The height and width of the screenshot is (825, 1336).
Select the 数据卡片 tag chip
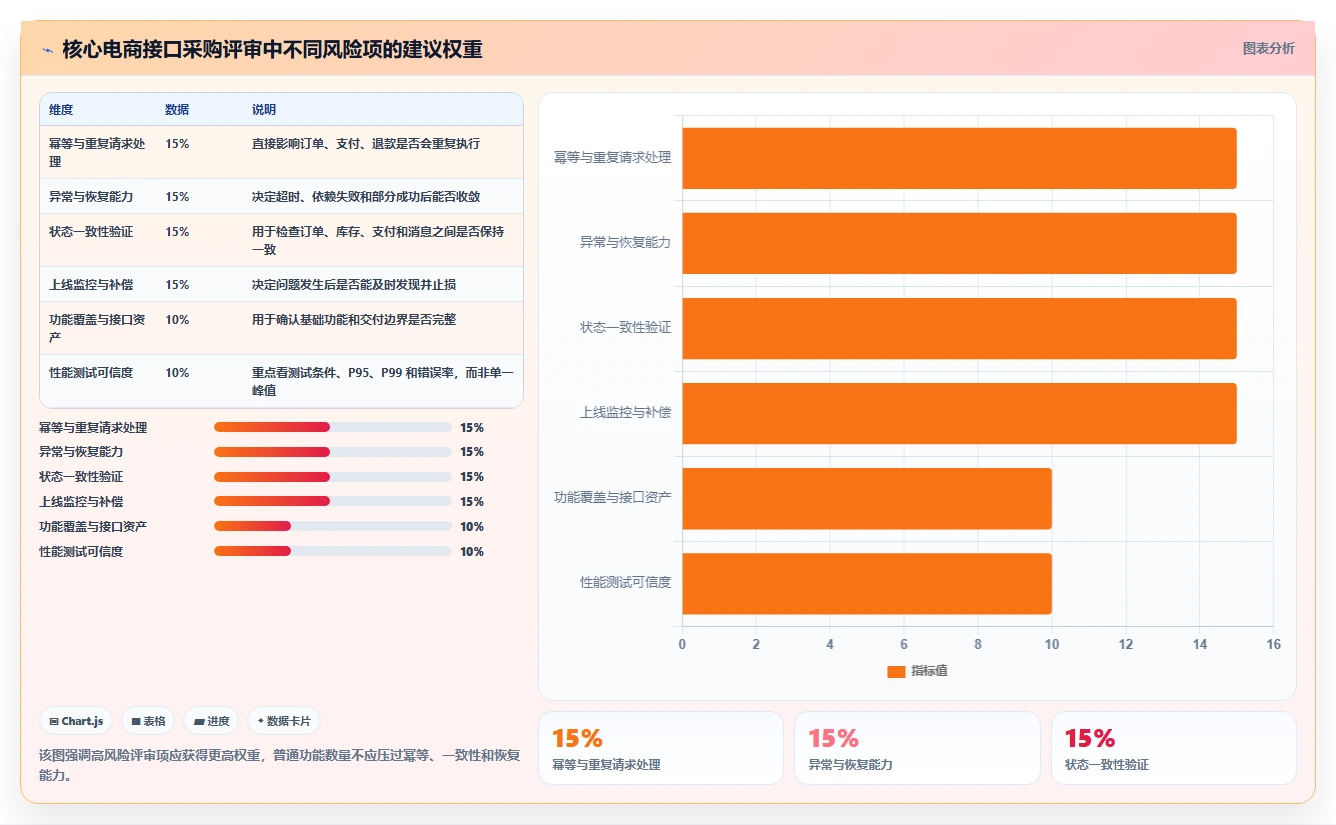[284, 721]
